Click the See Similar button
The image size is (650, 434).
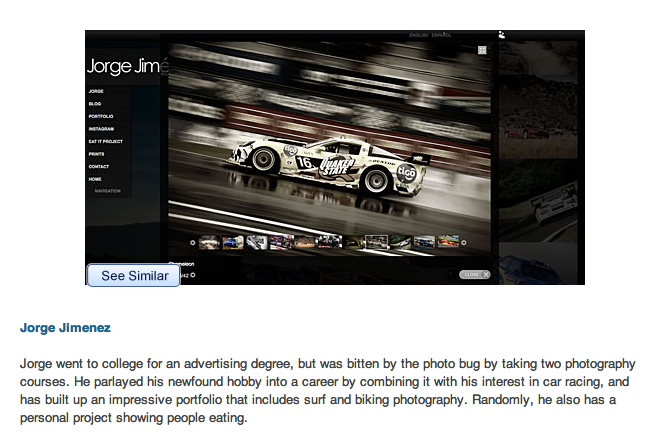coord(133,275)
